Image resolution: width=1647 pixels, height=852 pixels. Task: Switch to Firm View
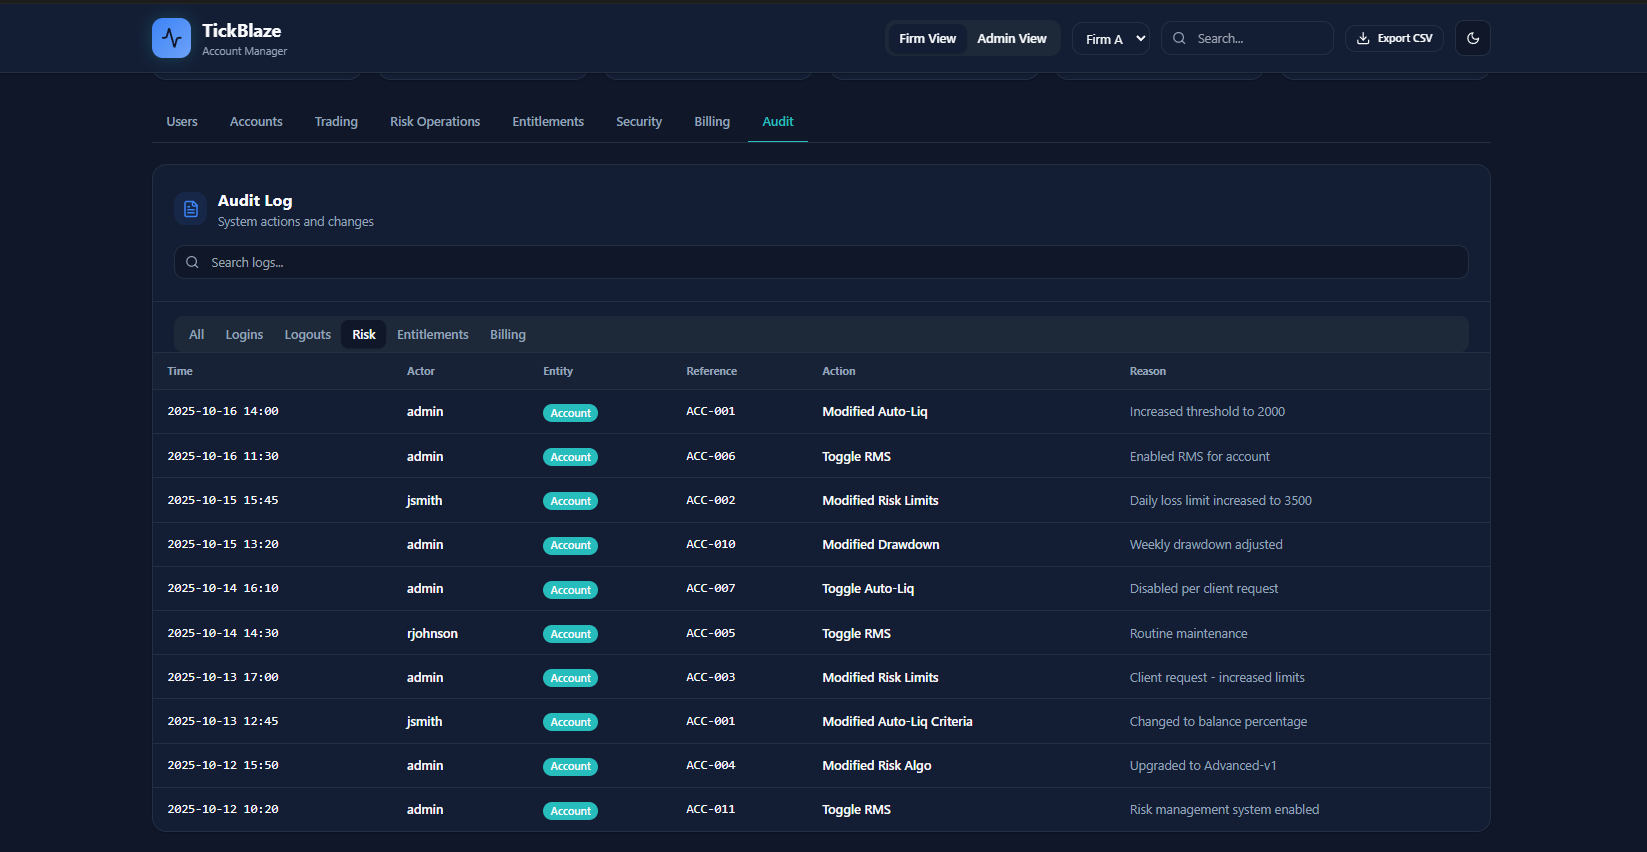point(927,38)
